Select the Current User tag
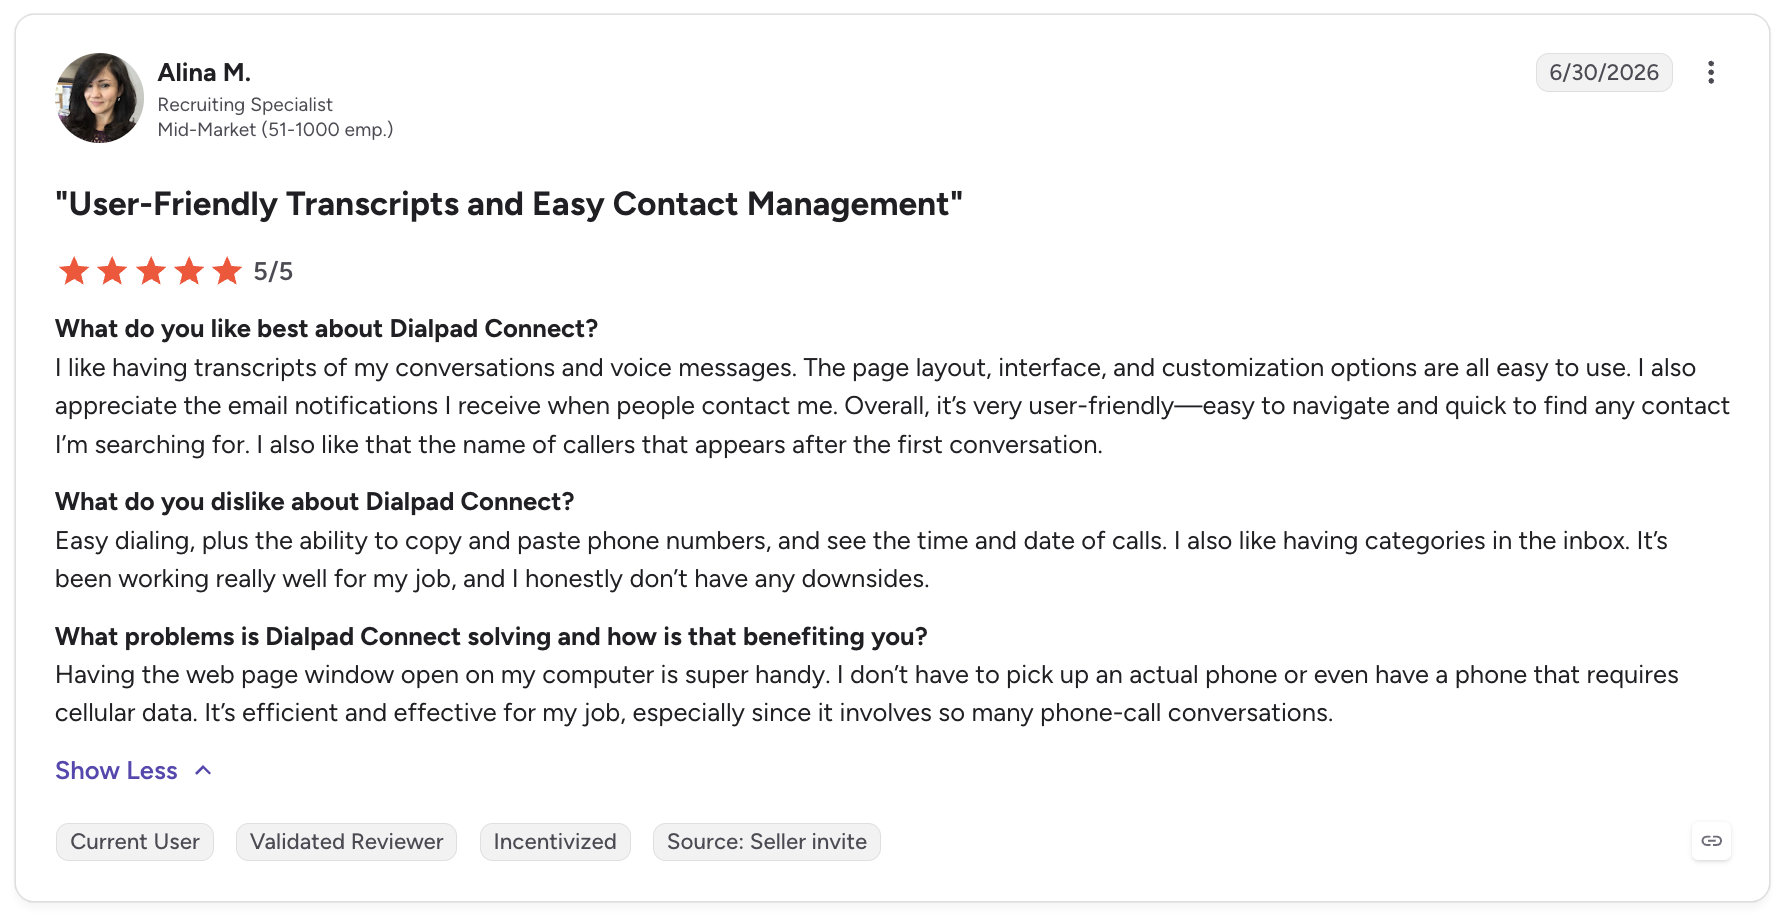Screen dimensions: 1790x918 [x=135, y=842]
